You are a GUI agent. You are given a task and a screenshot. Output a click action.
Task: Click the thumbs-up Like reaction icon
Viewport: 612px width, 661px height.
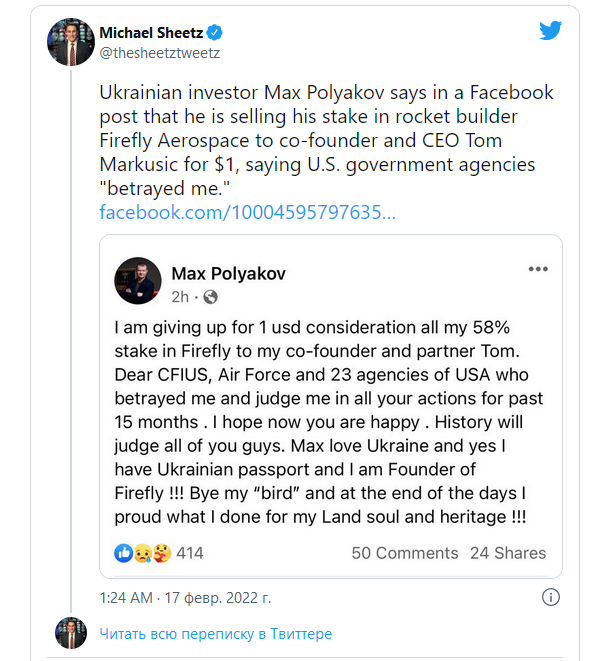pos(124,552)
